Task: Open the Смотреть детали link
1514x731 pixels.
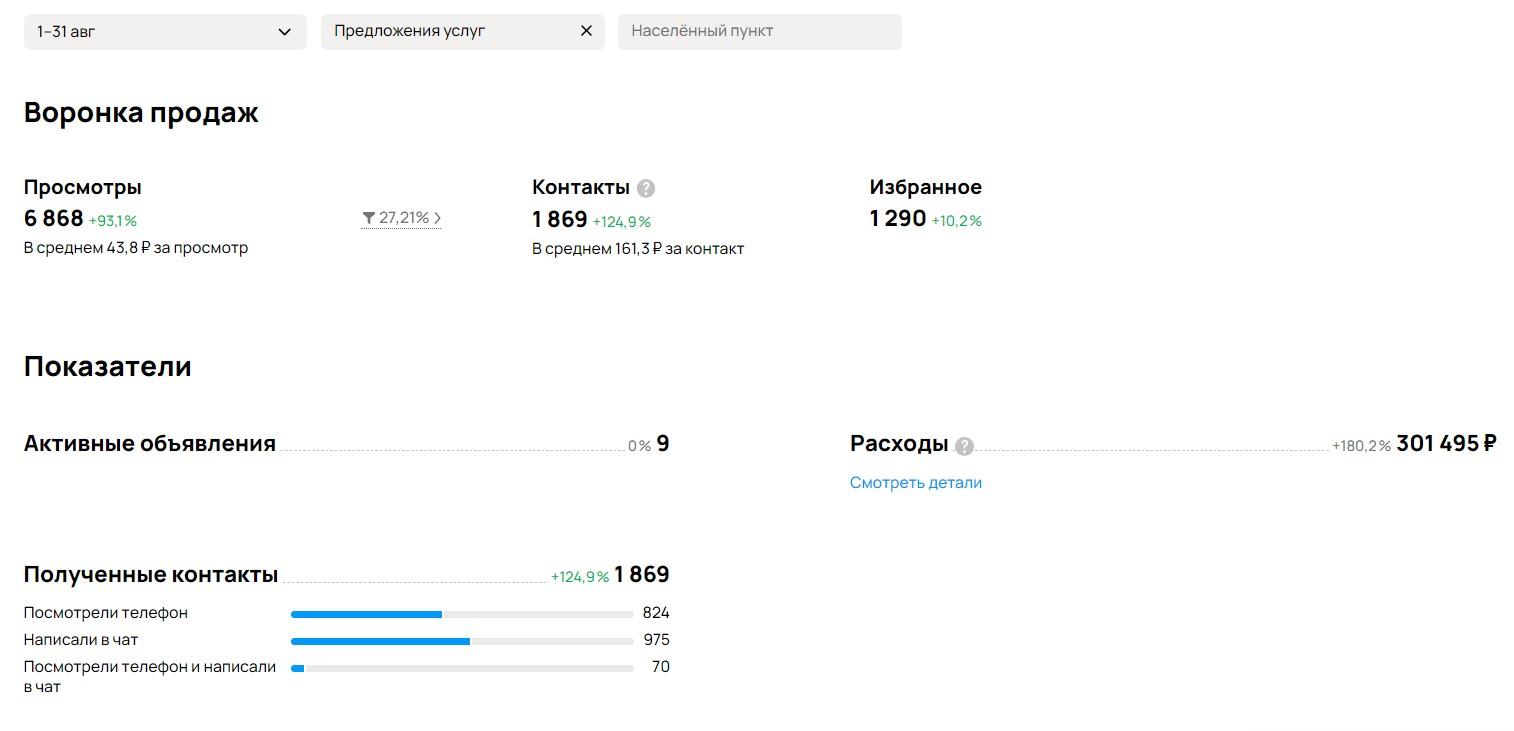Action: tap(916, 482)
